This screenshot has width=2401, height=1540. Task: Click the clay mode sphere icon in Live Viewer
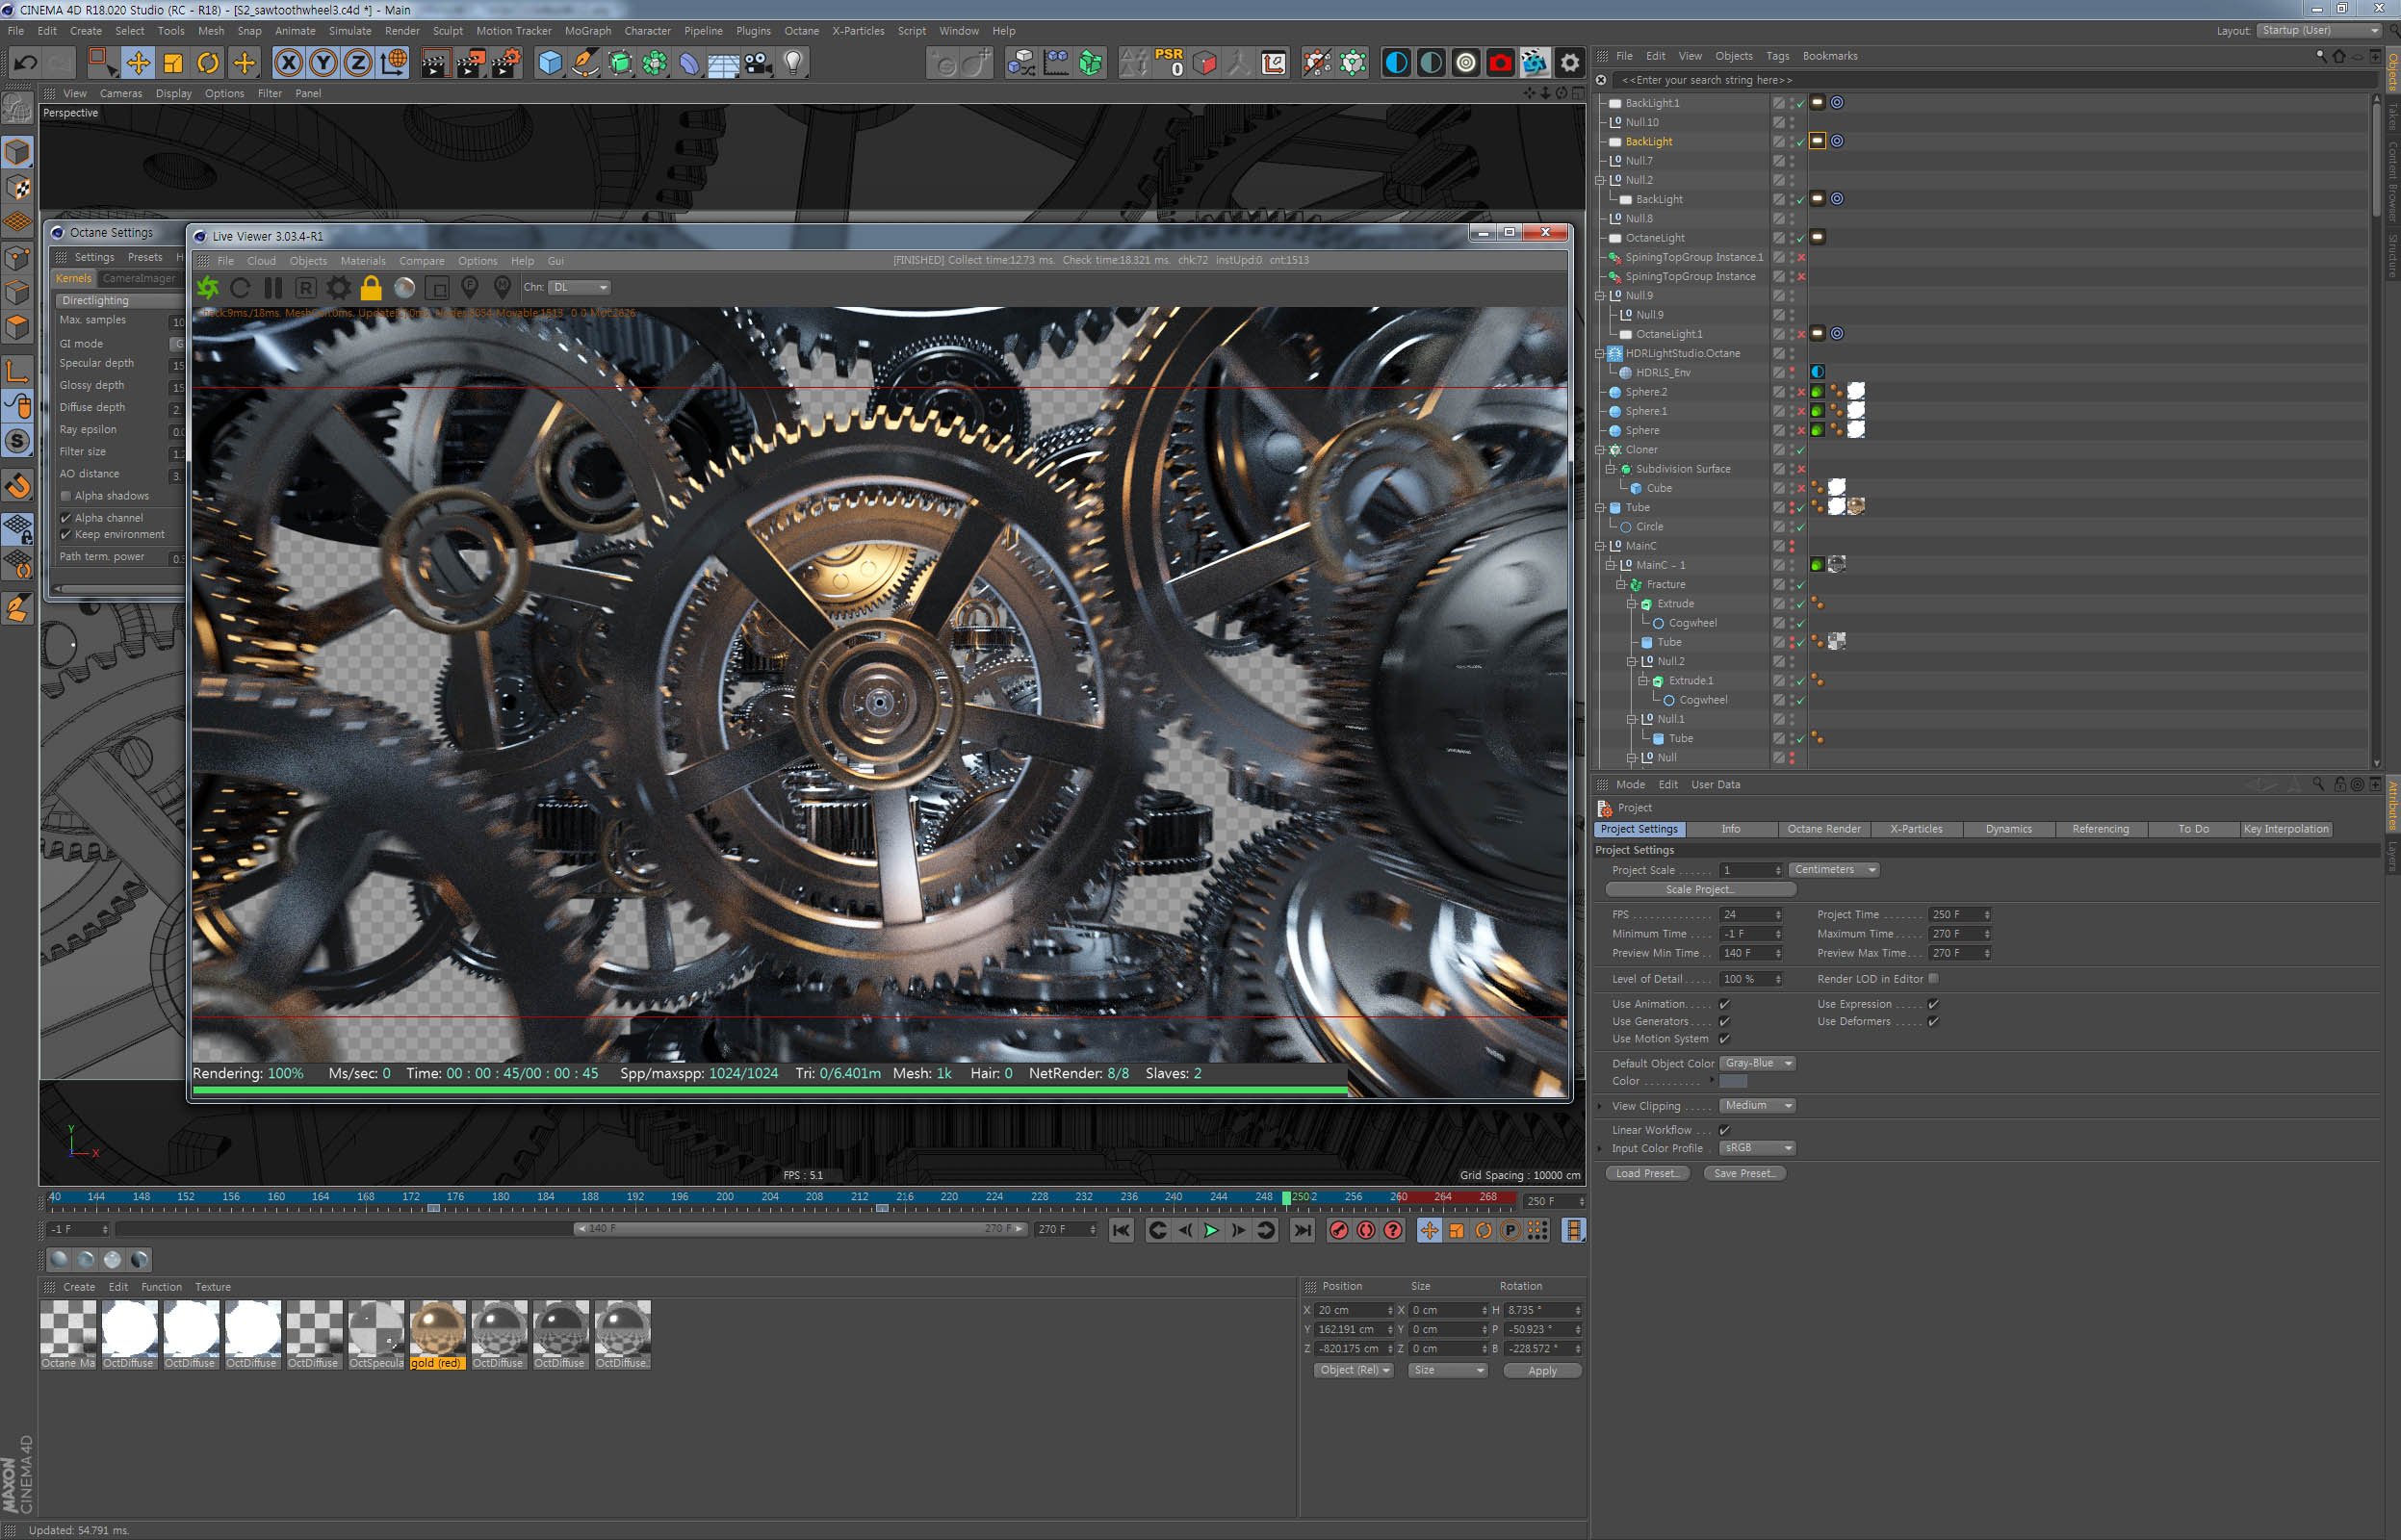(404, 288)
